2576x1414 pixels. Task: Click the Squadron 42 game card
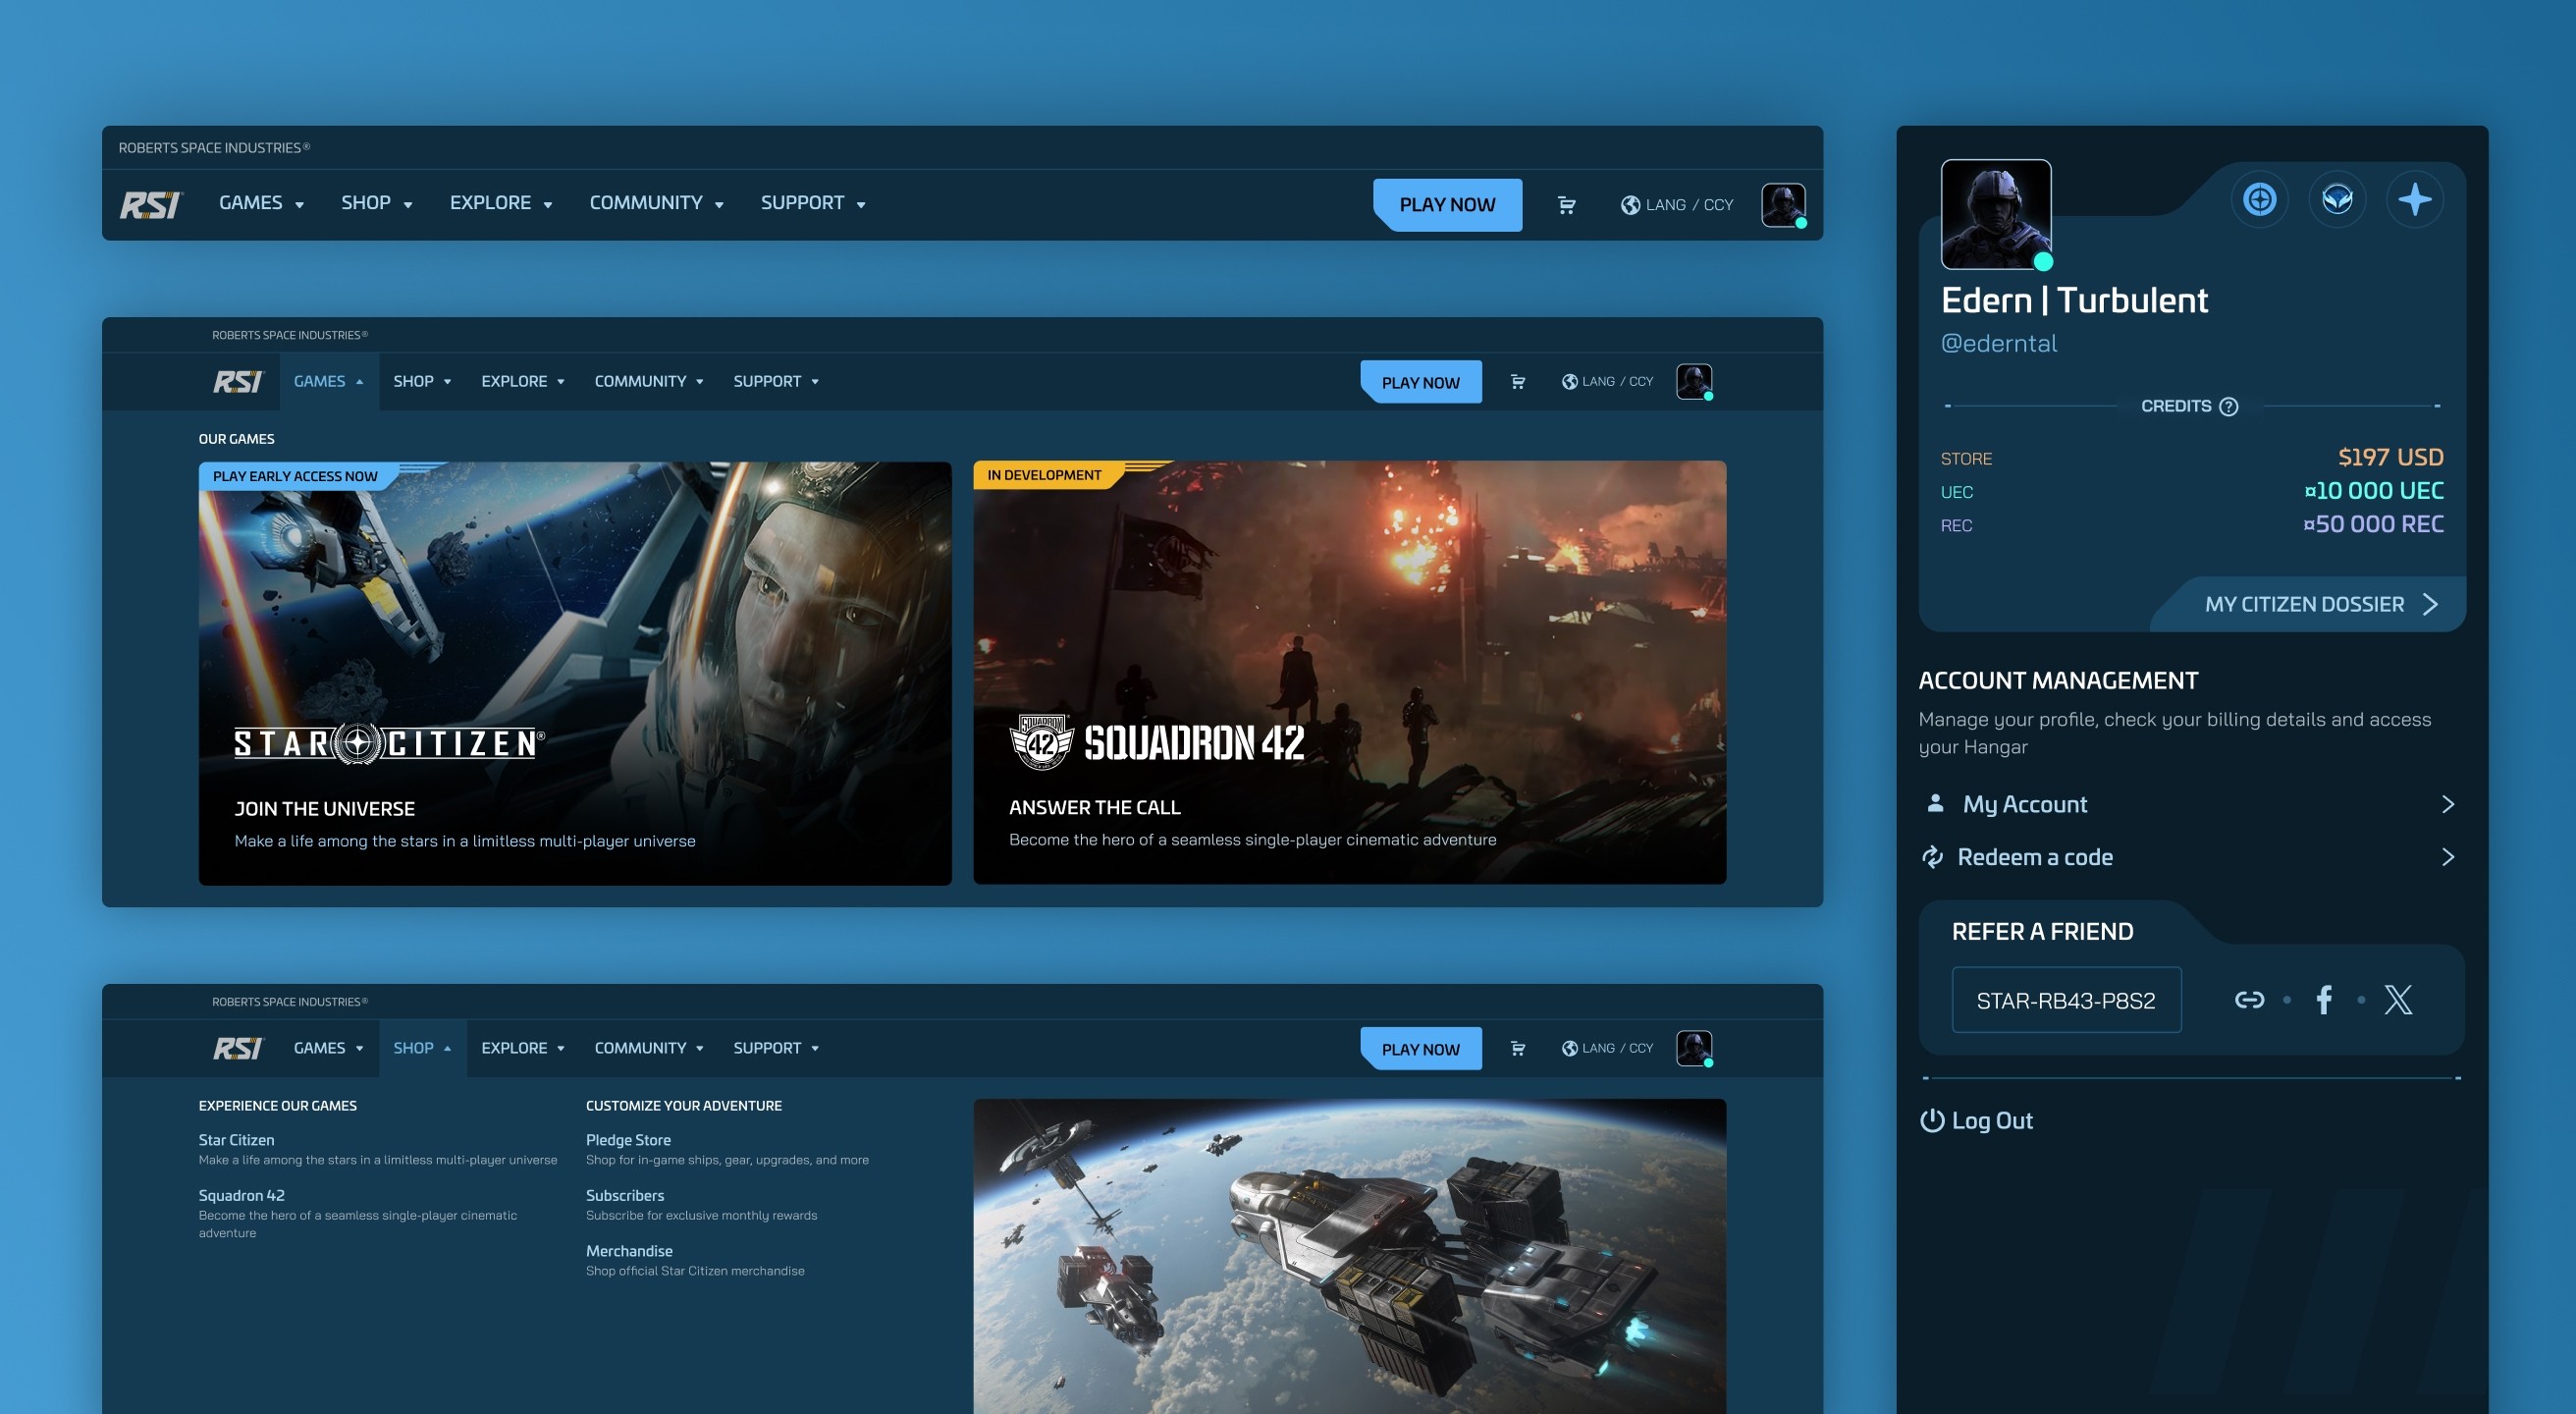1349,672
